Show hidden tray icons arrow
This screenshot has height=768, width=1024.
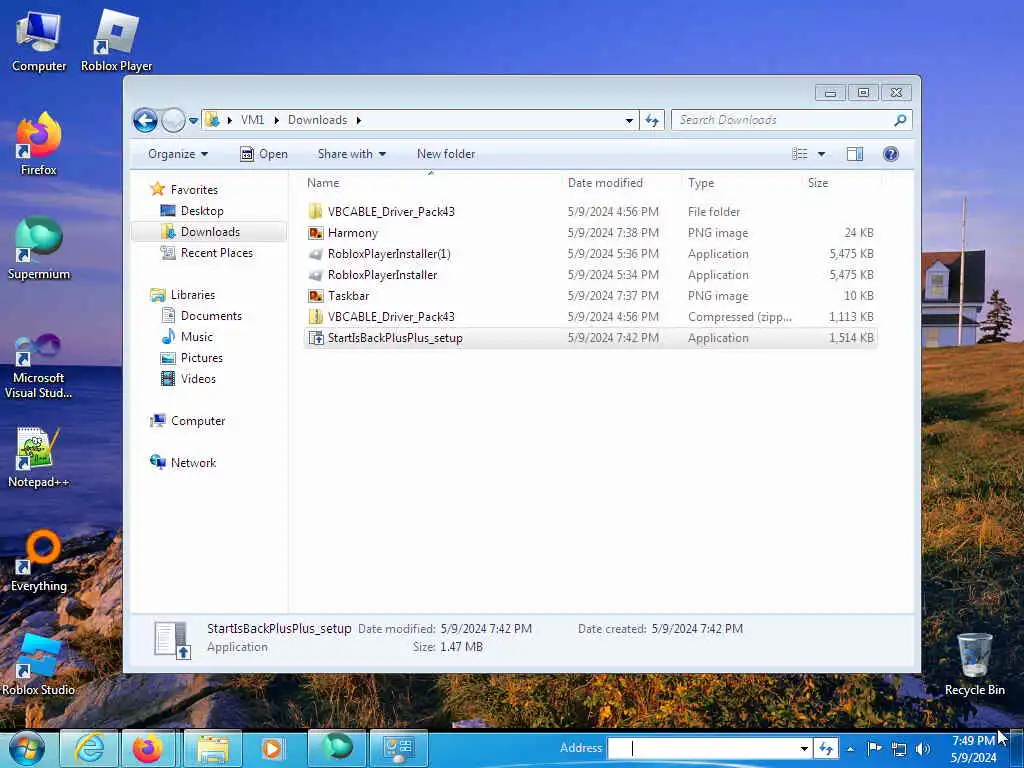[850, 749]
